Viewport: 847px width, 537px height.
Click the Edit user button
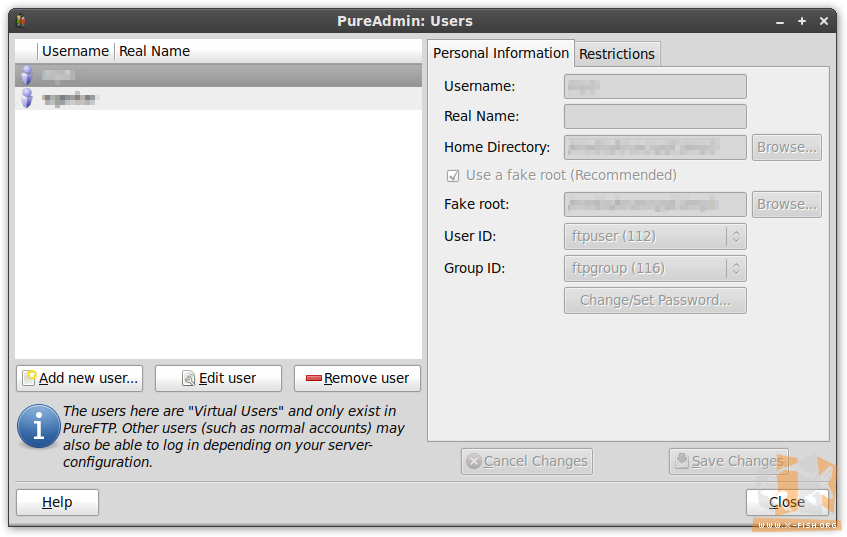tap(218, 378)
